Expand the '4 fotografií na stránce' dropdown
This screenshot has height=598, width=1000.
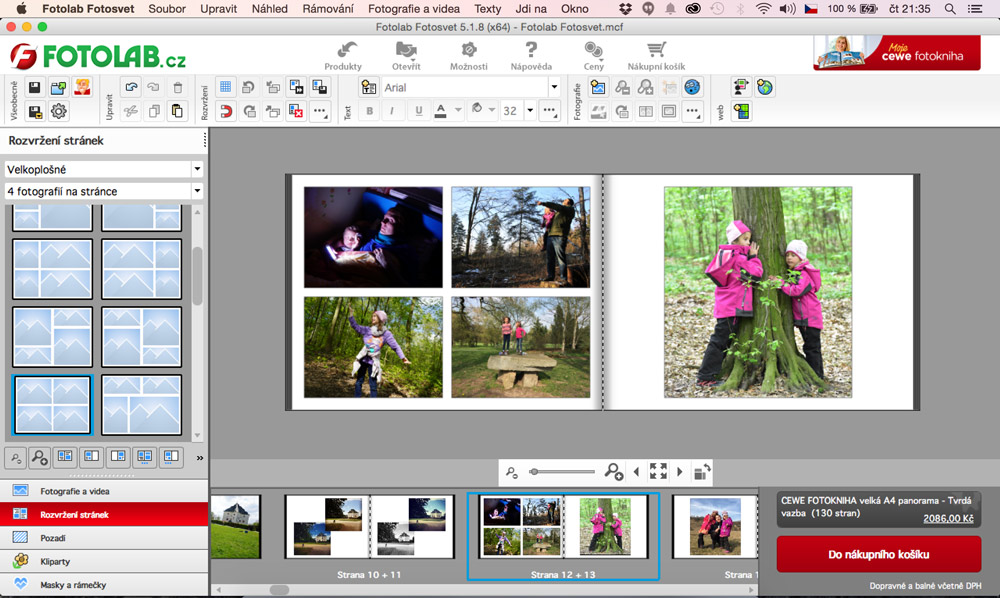tap(104, 191)
